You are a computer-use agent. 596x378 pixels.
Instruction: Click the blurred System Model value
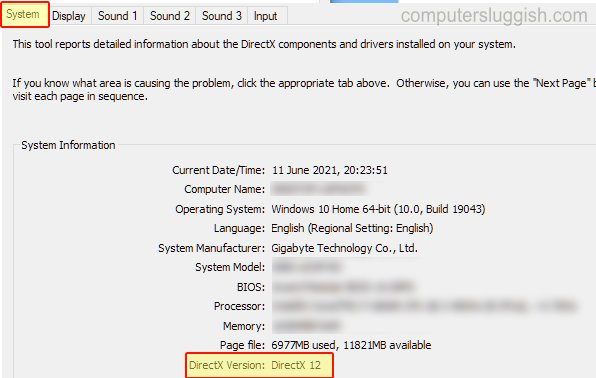coord(307,267)
